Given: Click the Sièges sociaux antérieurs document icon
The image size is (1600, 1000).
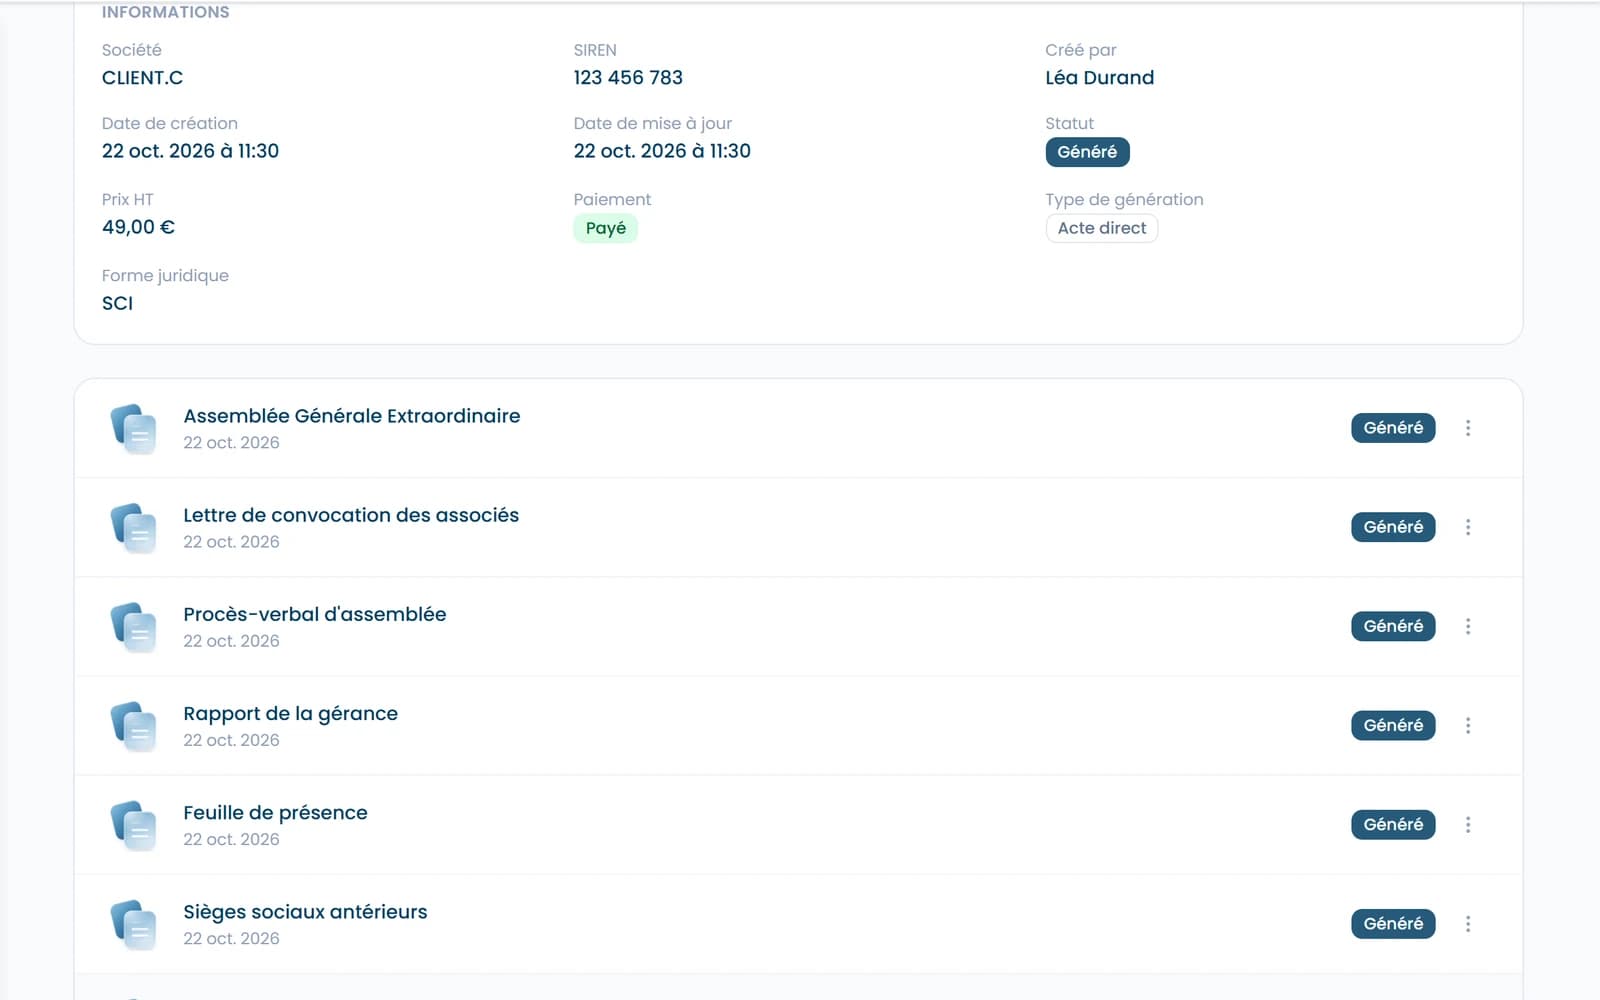Looking at the screenshot, I should (133, 924).
